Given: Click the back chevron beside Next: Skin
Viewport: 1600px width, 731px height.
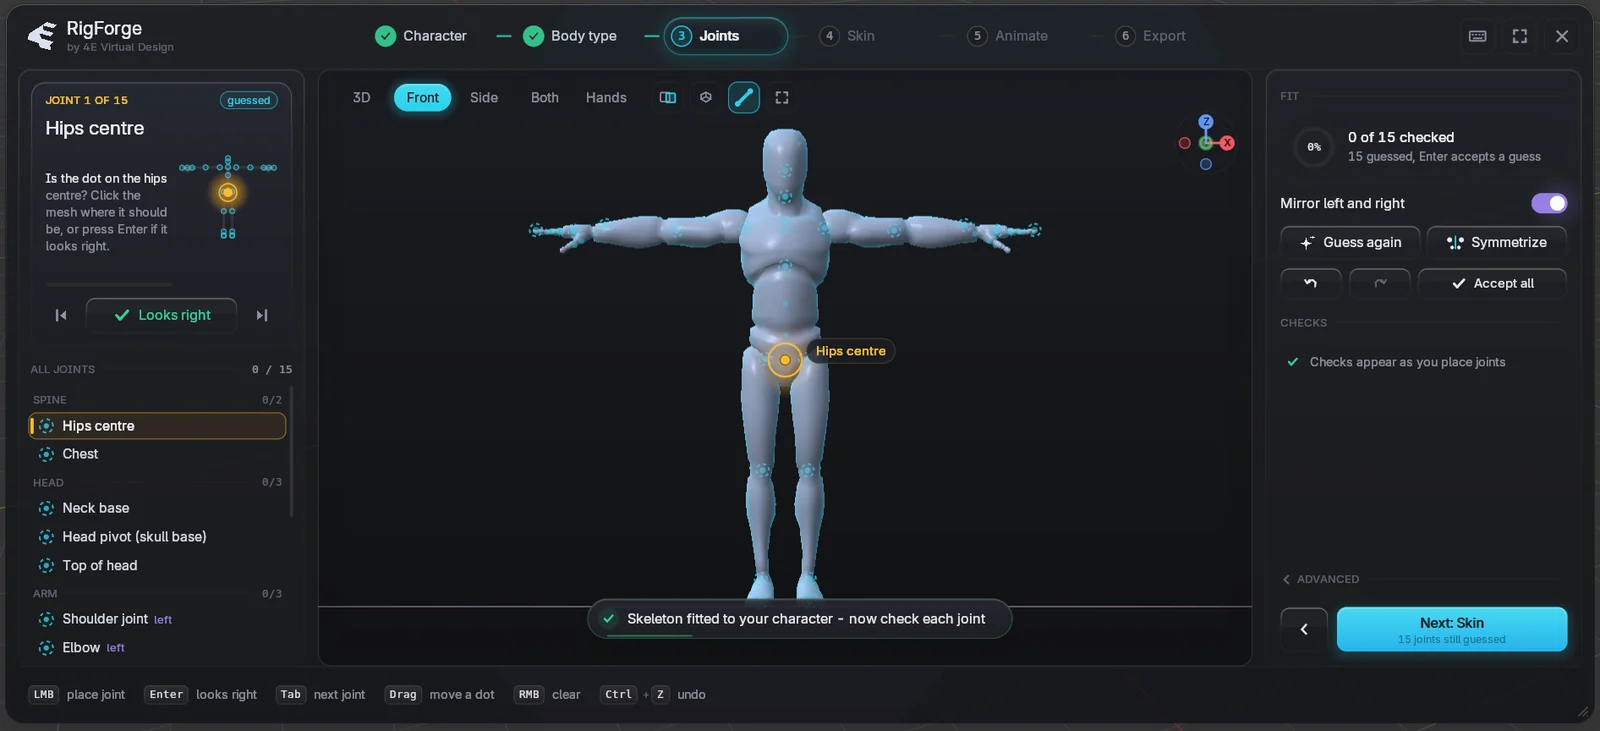Looking at the screenshot, I should click(1304, 629).
